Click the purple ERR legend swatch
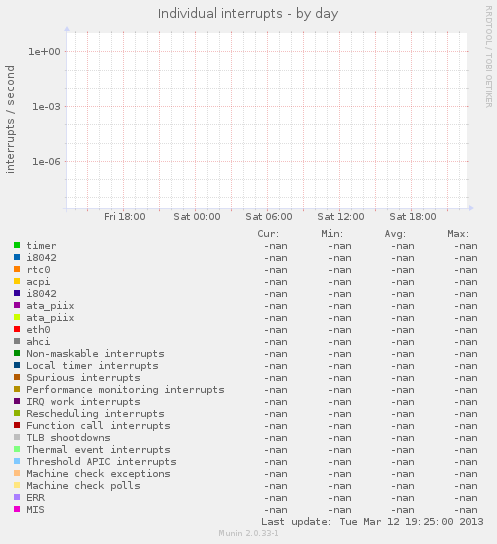The width and height of the screenshot is (497, 544). [17, 497]
